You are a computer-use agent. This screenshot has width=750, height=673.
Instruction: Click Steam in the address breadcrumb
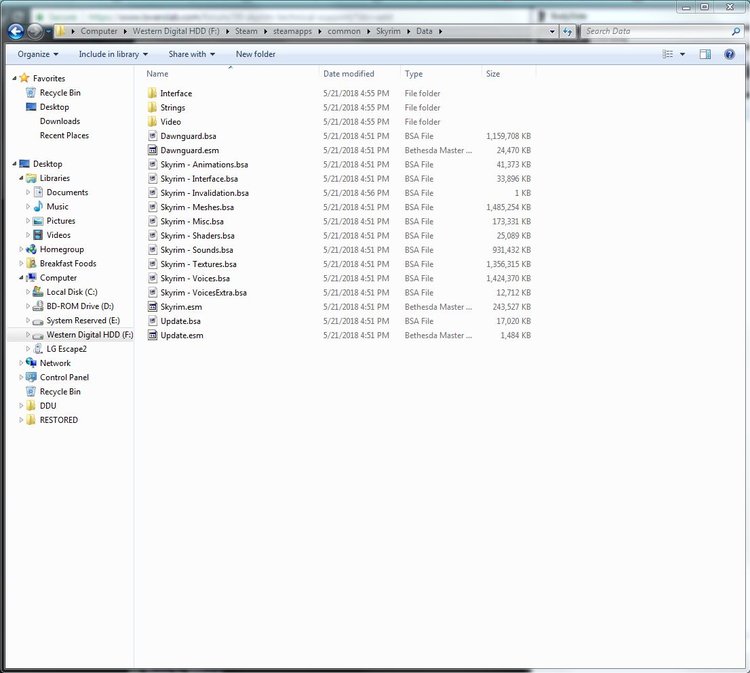[246, 32]
